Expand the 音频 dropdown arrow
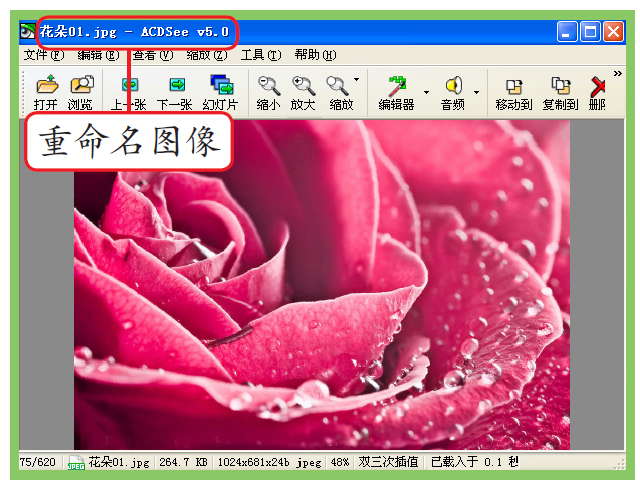This screenshot has height=487, width=640. coord(477,93)
